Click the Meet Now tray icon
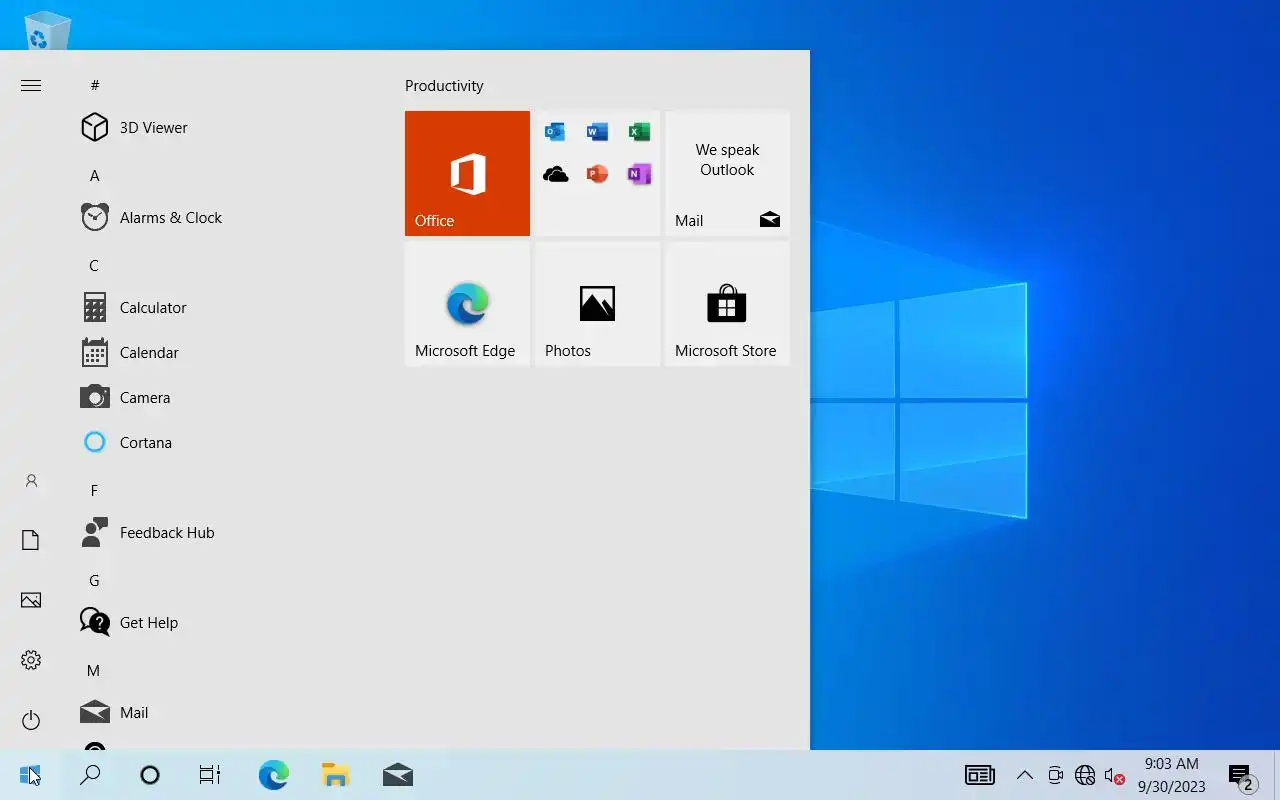Image resolution: width=1280 pixels, height=800 pixels. (1055, 775)
